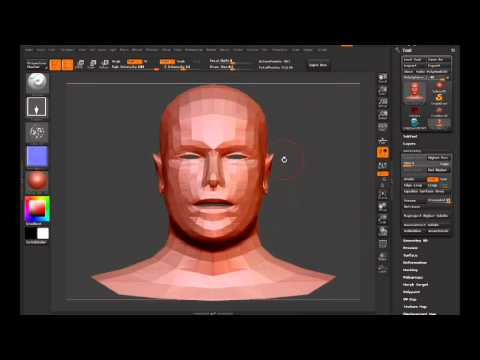Image resolution: width=480 pixels, height=360 pixels.
Task: Toggle the Mrgb mode
Action: pos(116,62)
